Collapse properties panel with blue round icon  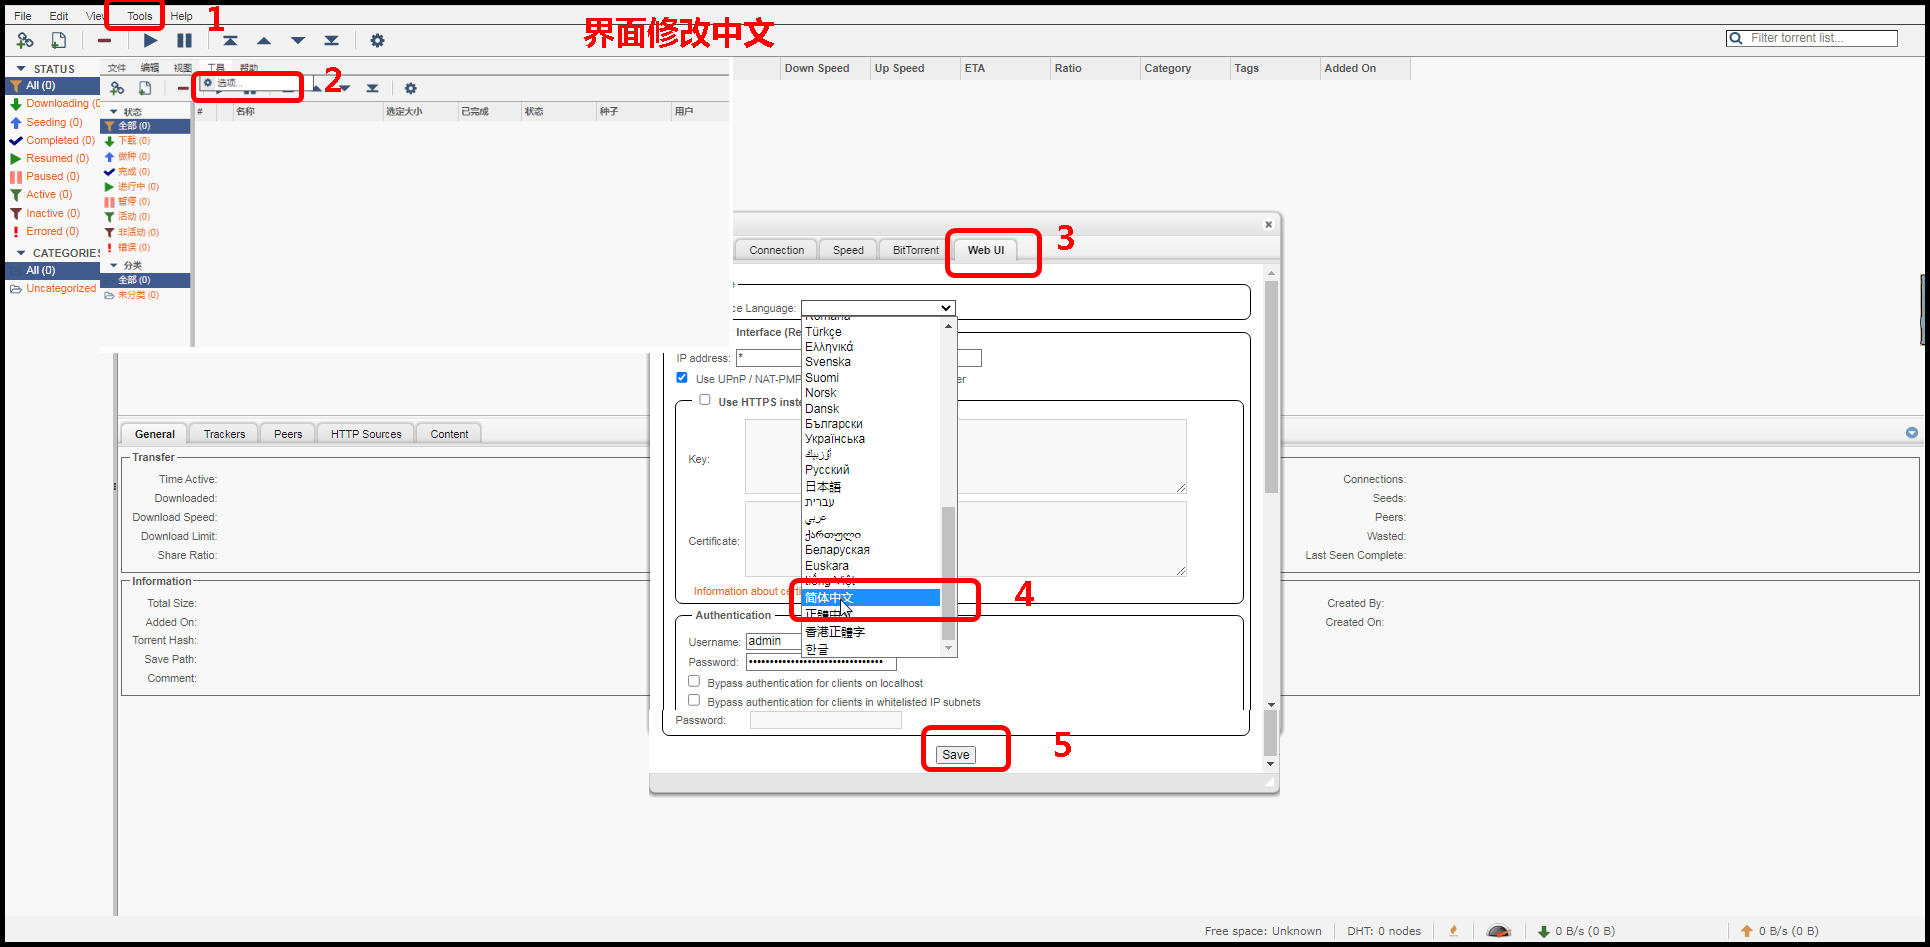[1912, 433]
